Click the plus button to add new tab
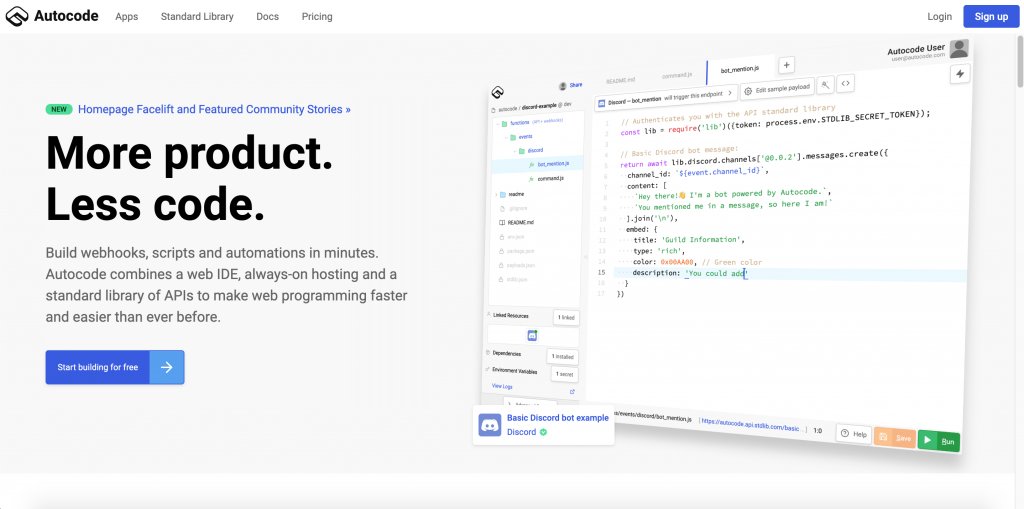The width and height of the screenshot is (1024, 509). pos(786,65)
